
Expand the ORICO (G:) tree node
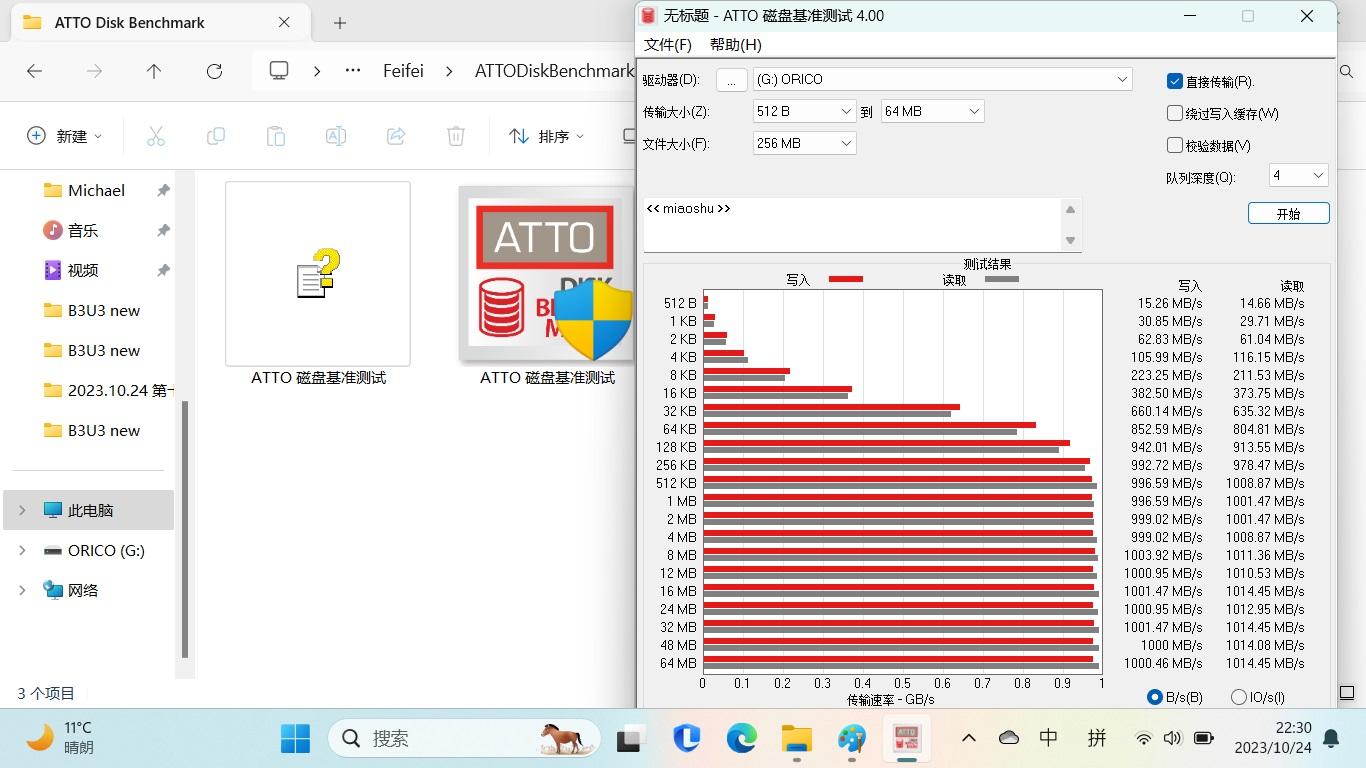click(23, 550)
